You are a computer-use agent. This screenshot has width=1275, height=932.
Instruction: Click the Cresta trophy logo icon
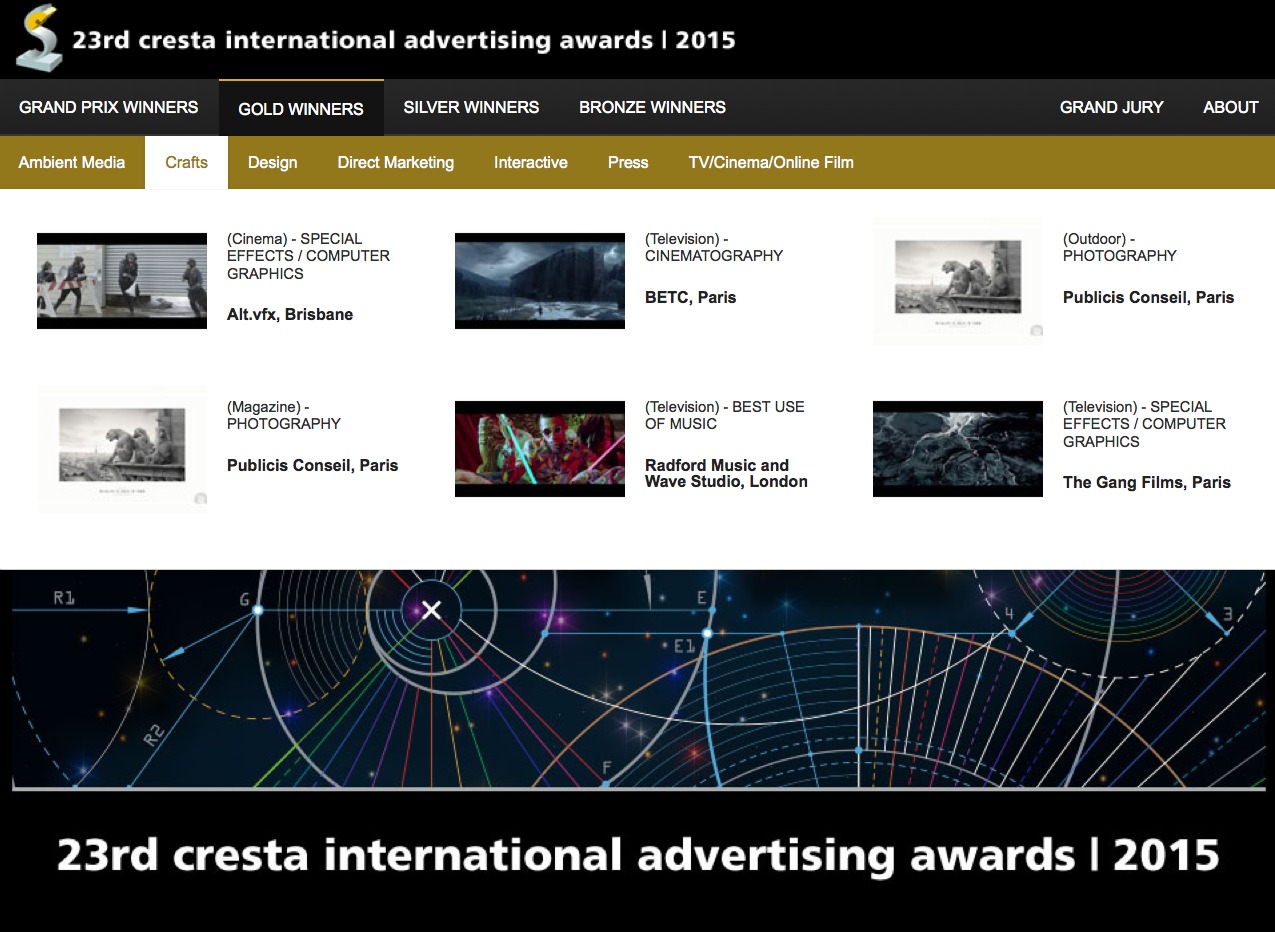pos(39,38)
